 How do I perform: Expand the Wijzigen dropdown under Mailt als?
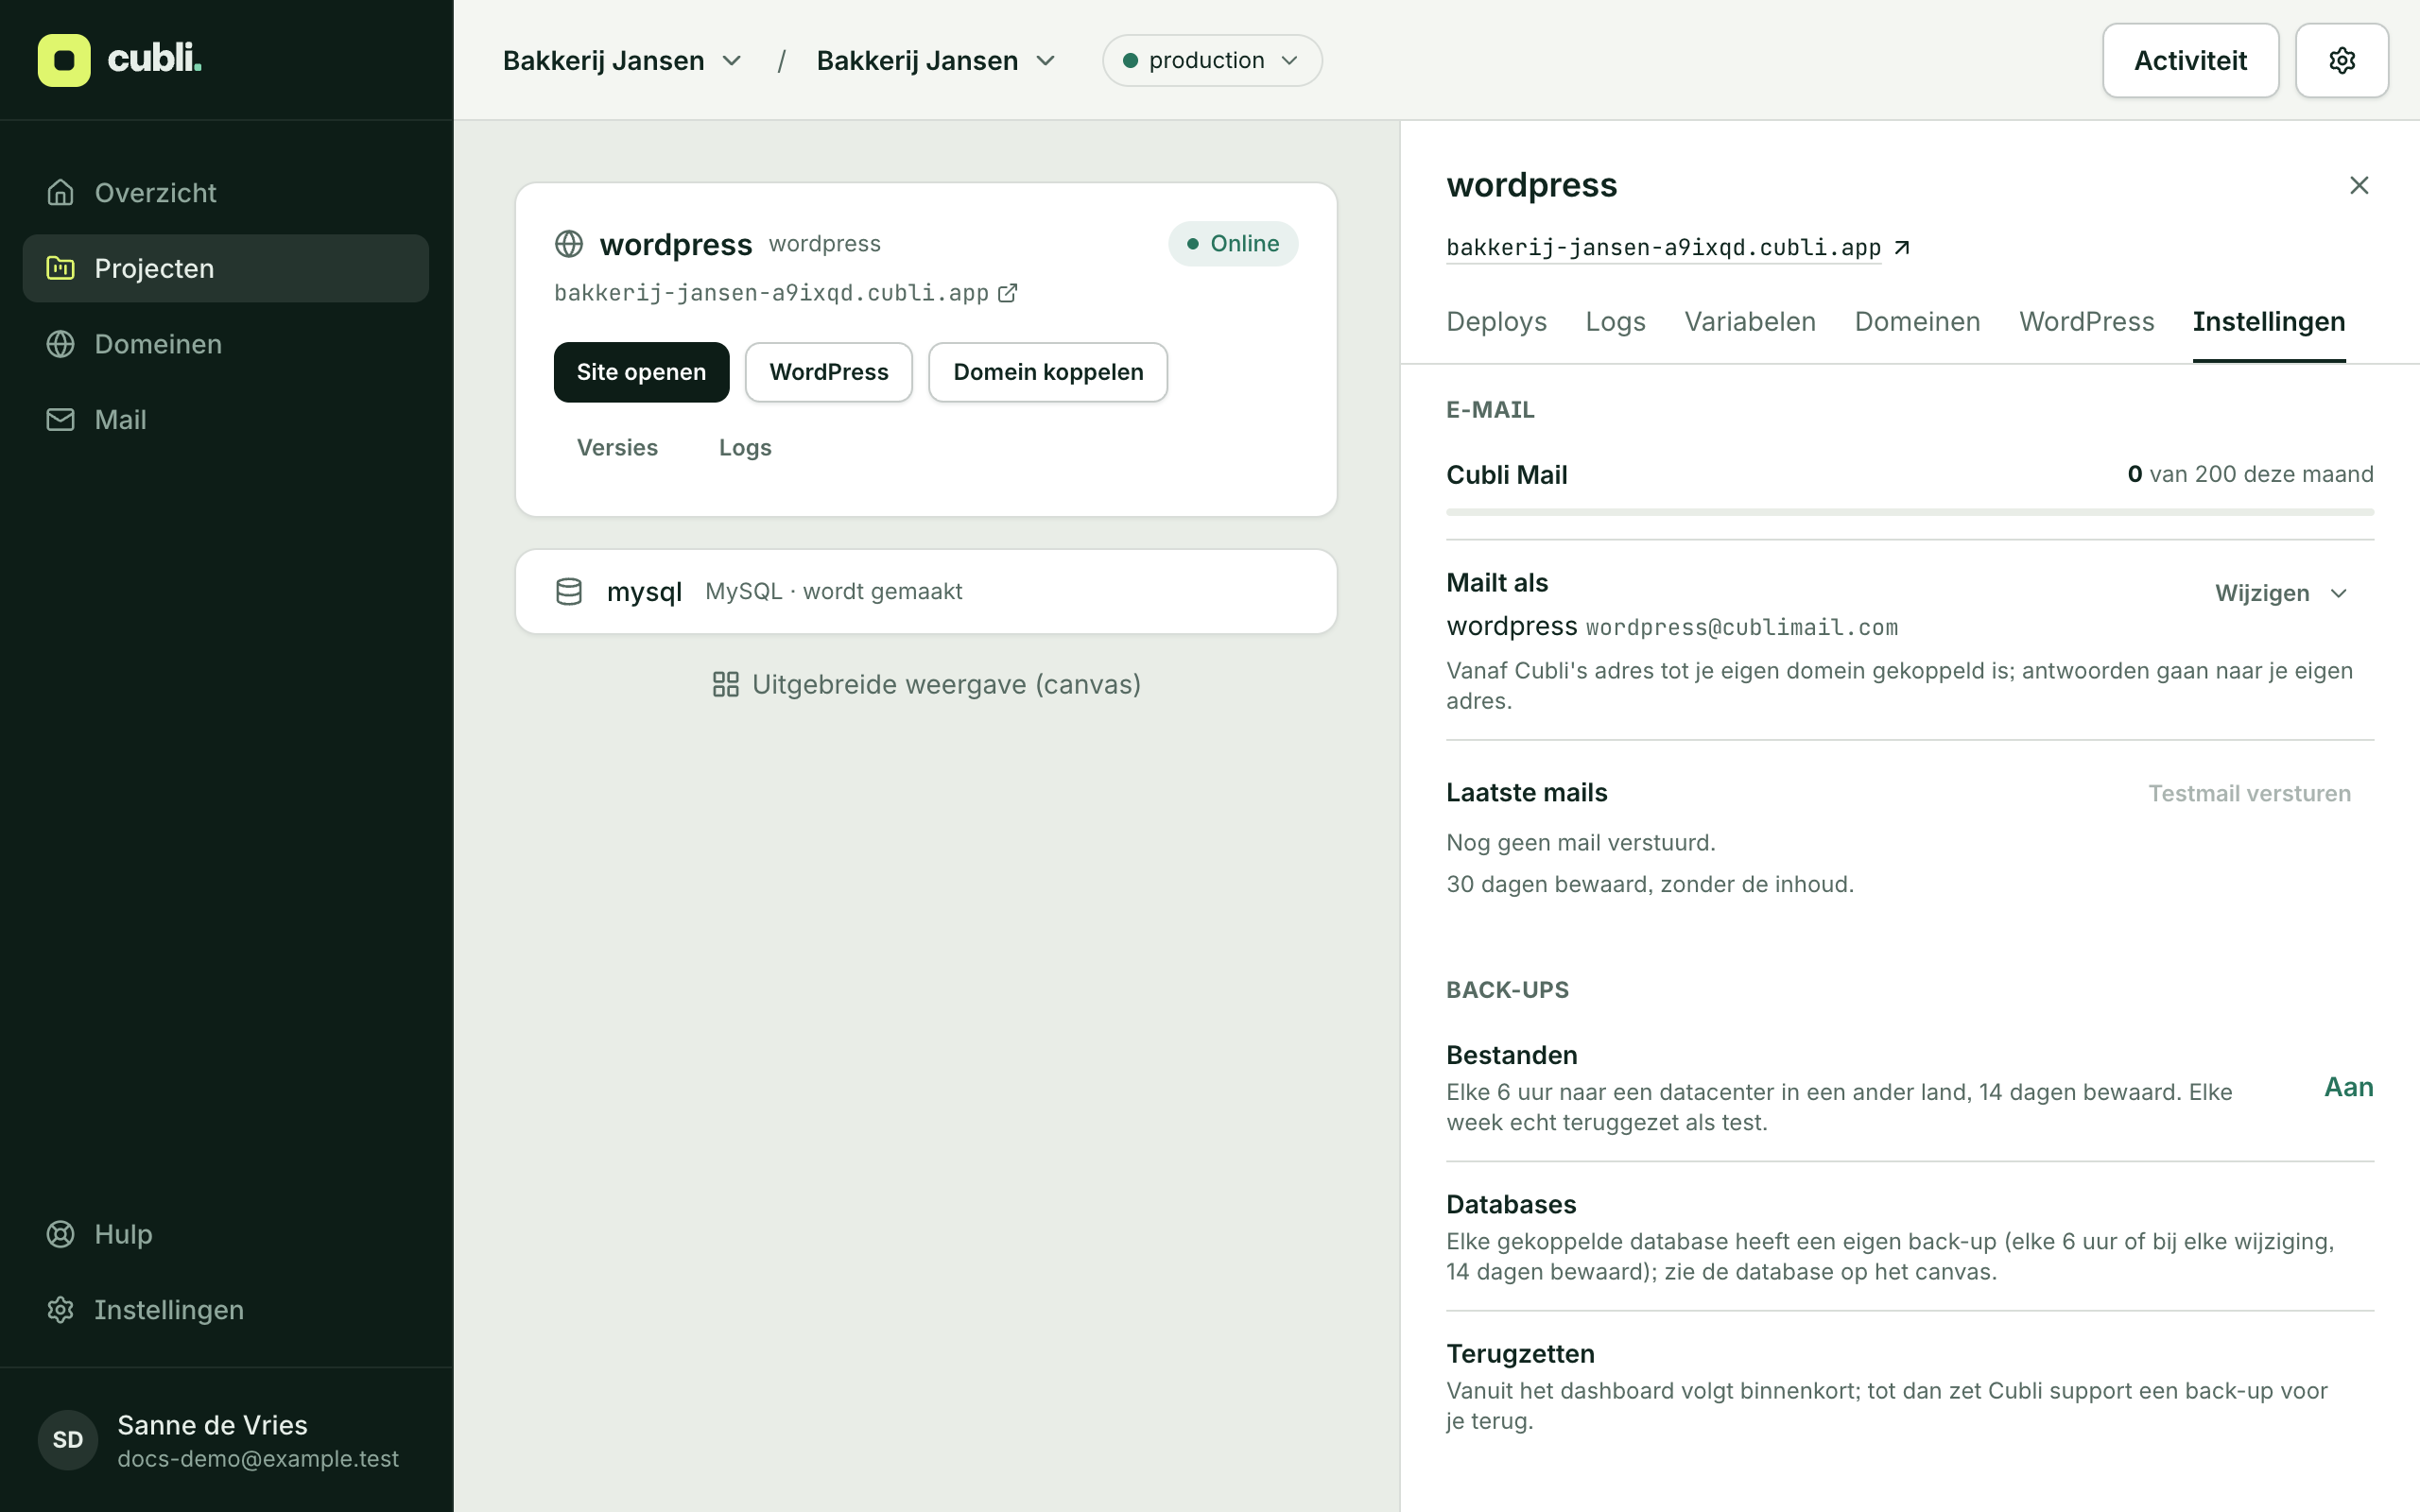point(2281,593)
